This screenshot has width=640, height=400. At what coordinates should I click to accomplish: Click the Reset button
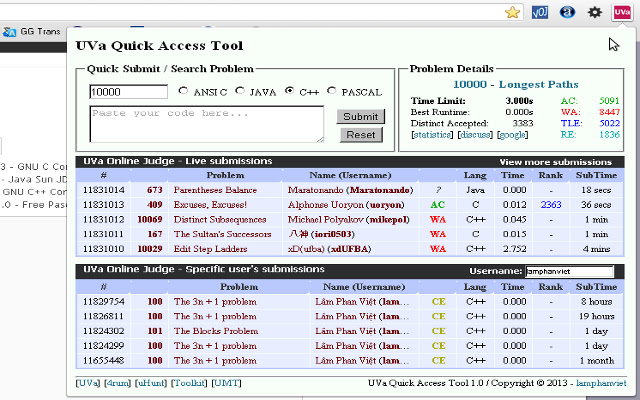pos(361,135)
